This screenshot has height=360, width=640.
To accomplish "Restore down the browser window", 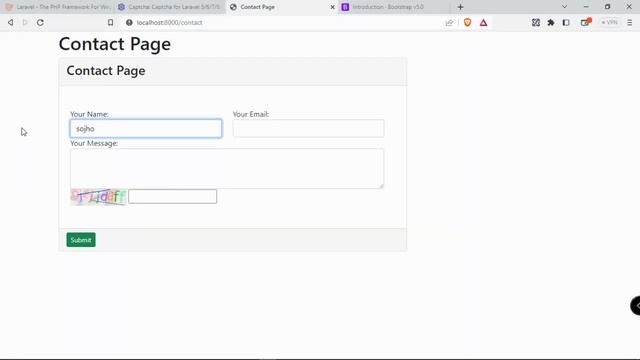I will 607,7.
